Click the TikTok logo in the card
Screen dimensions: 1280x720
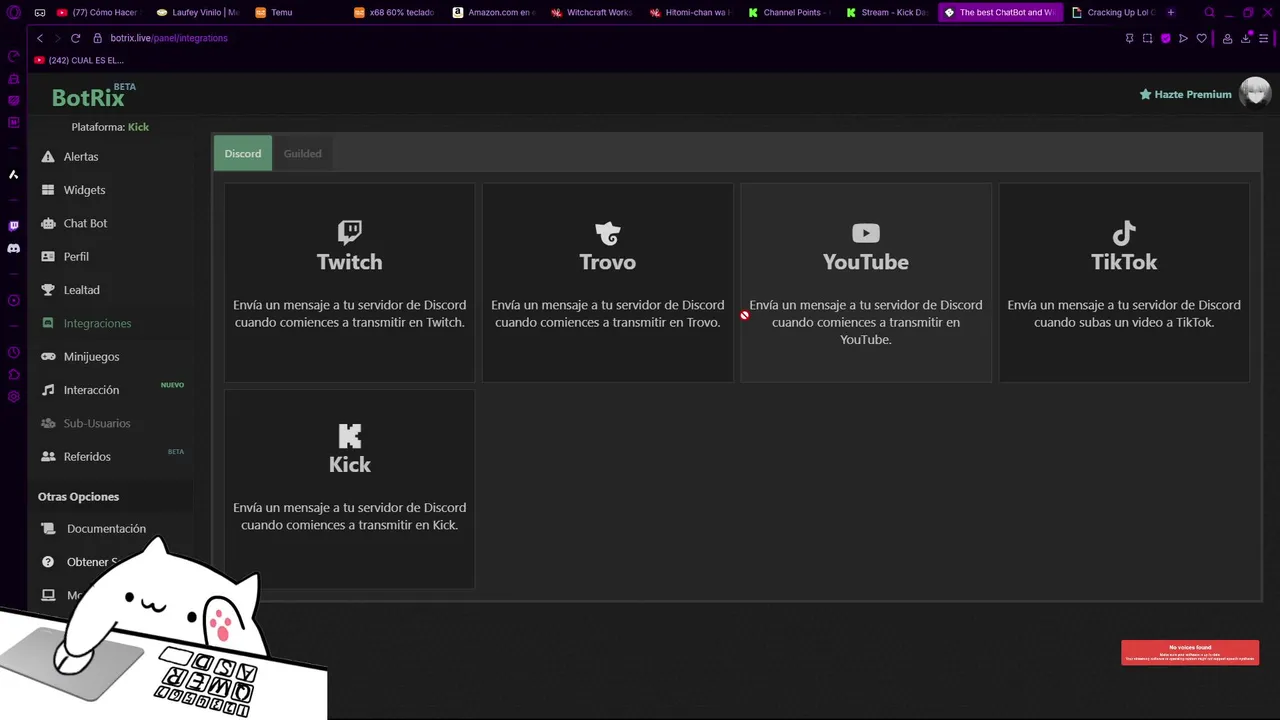[1124, 233]
